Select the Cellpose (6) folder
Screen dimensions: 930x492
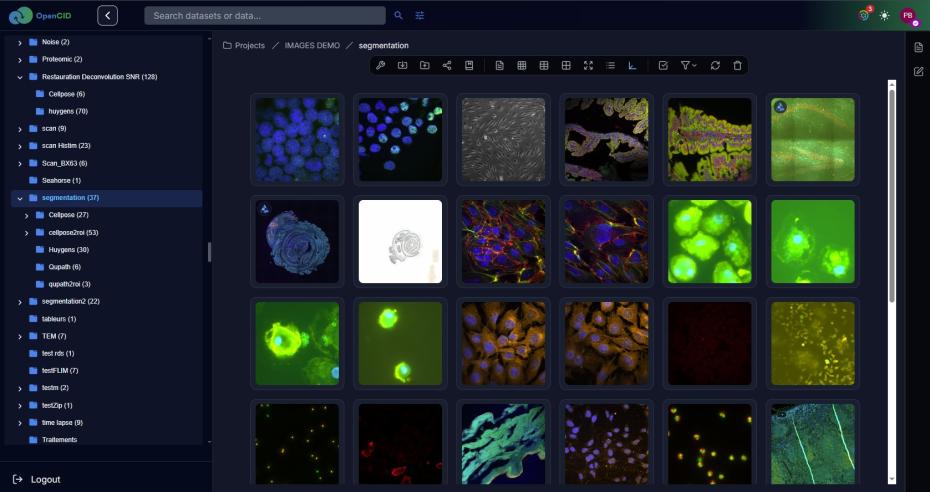click(x=66, y=94)
